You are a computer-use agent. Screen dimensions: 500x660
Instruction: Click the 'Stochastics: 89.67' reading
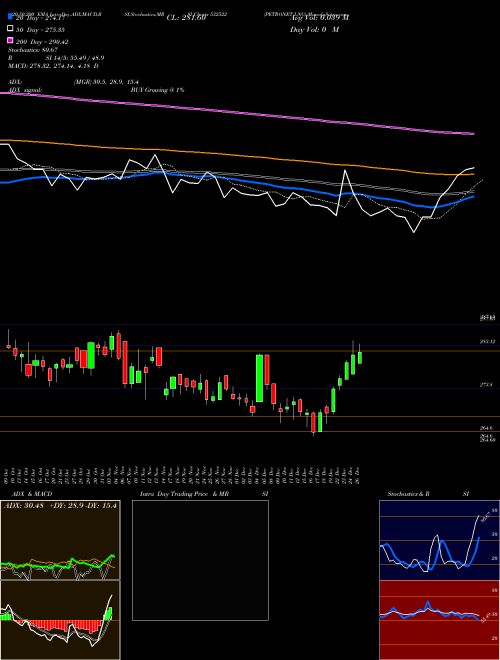tap(33, 50)
